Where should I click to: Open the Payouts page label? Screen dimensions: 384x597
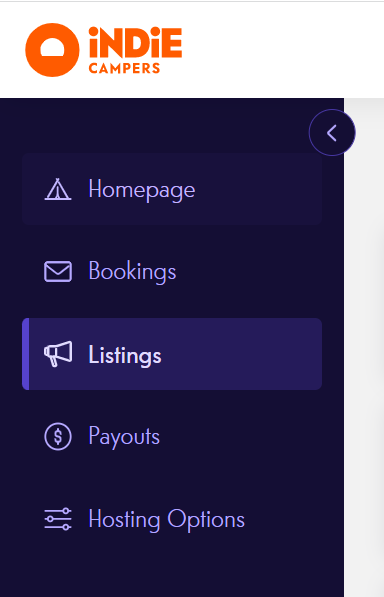click(x=124, y=436)
